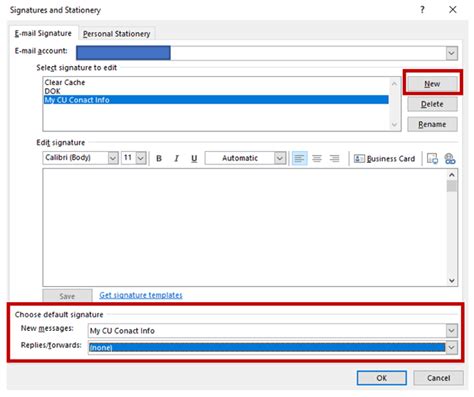Viewport: 474px width, 397px height.
Task: Click signature list scroll down arrow
Action: click(394, 125)
